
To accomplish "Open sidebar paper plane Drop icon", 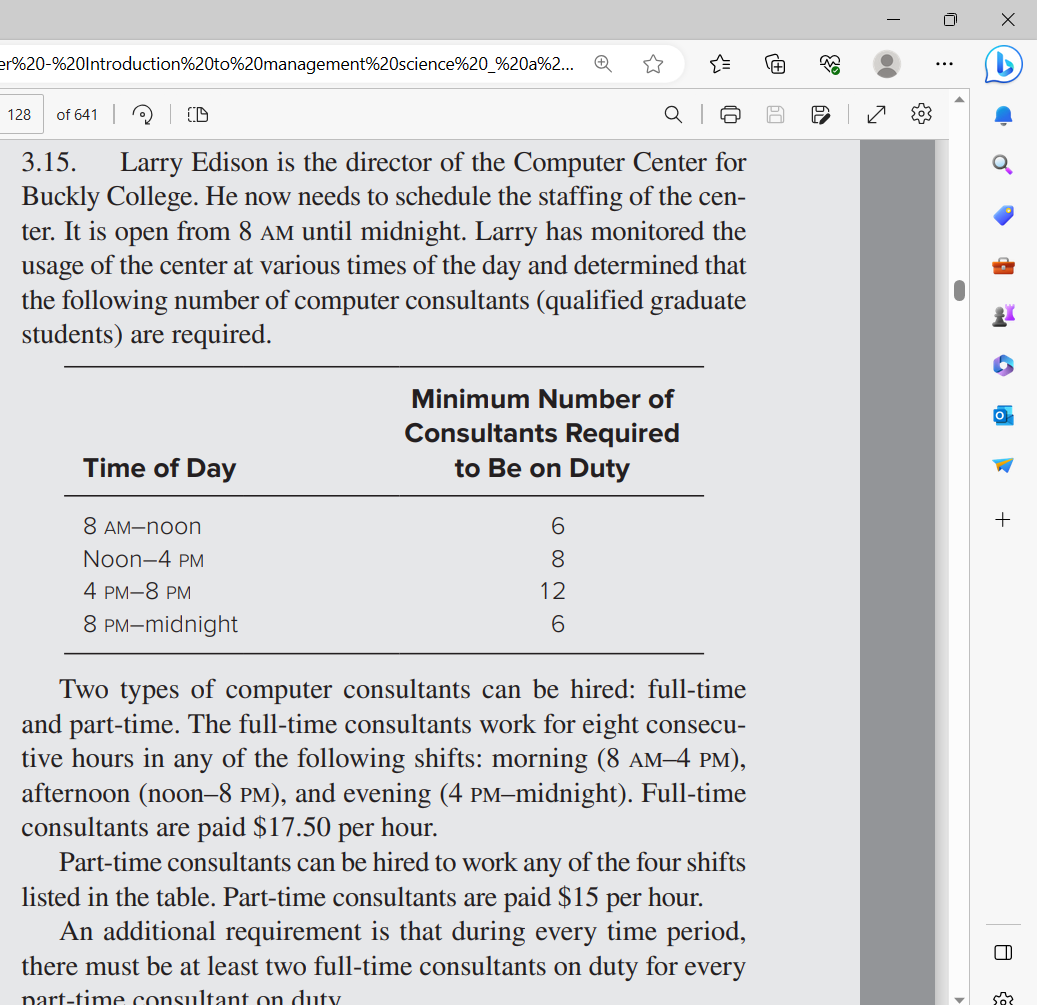I will click(1003, 465).
